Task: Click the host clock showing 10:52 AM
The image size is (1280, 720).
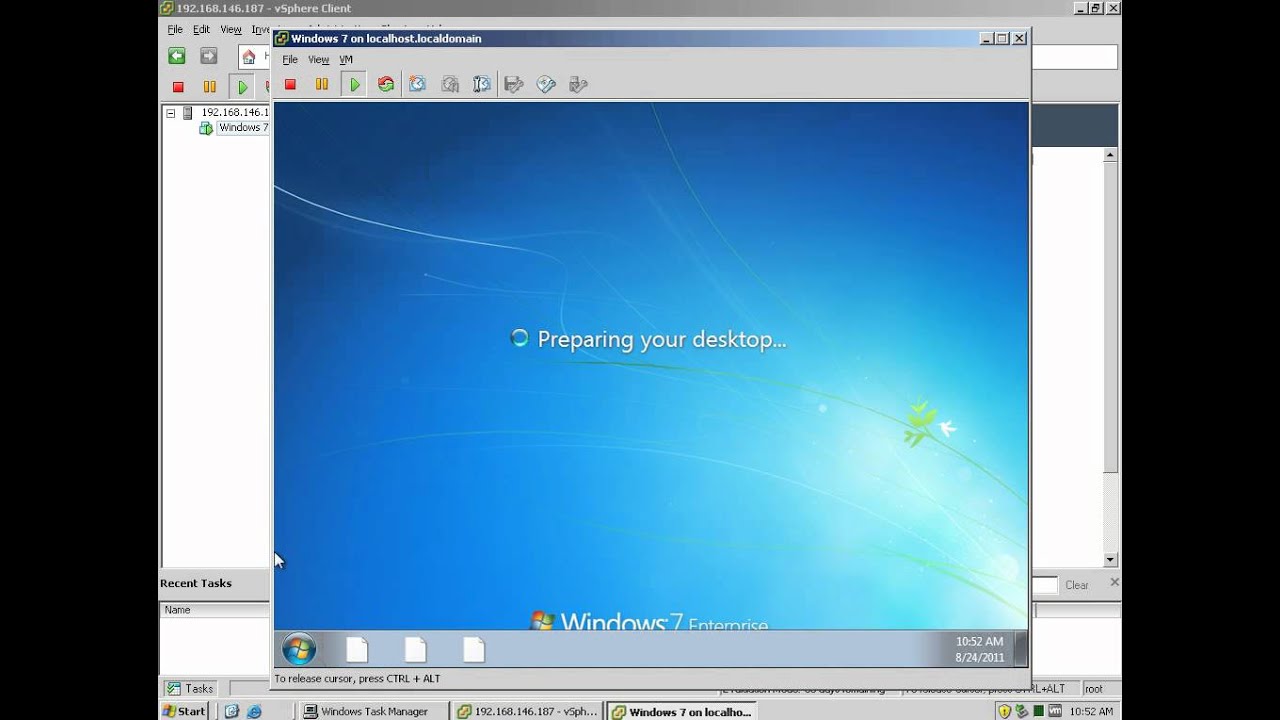Action: point(1091,712)
